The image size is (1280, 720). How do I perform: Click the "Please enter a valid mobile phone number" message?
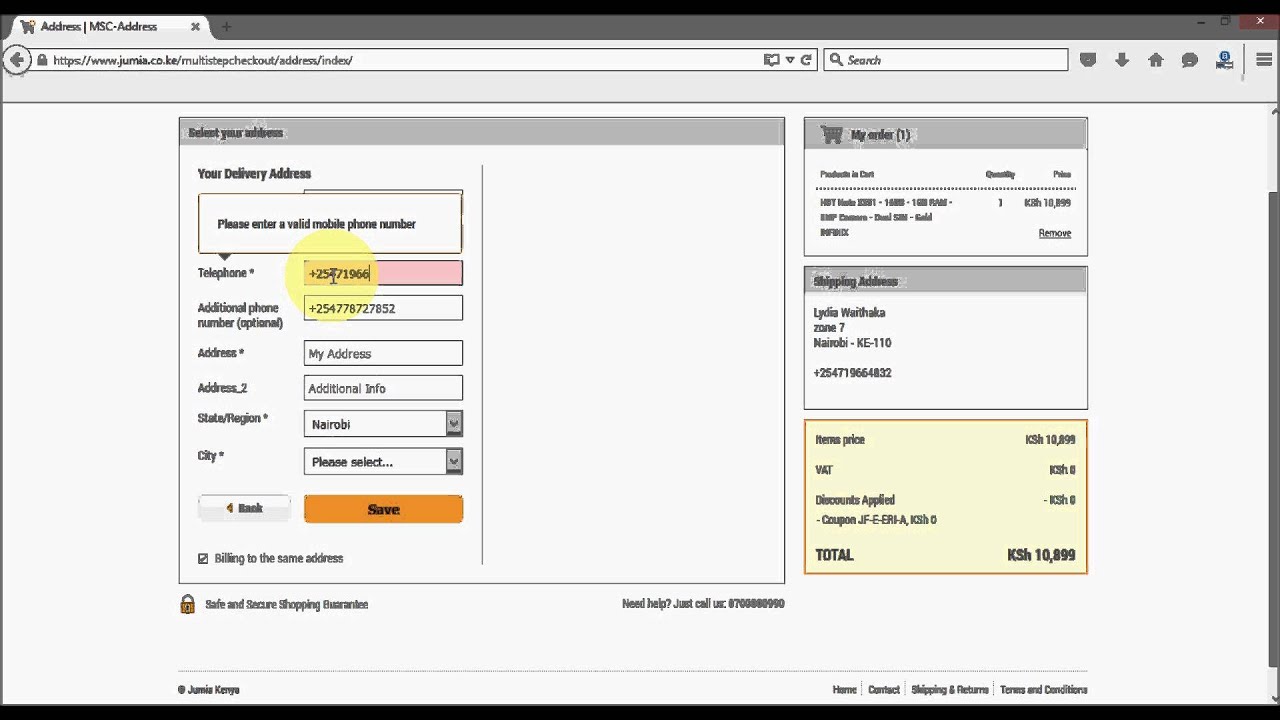click(316, 224)
